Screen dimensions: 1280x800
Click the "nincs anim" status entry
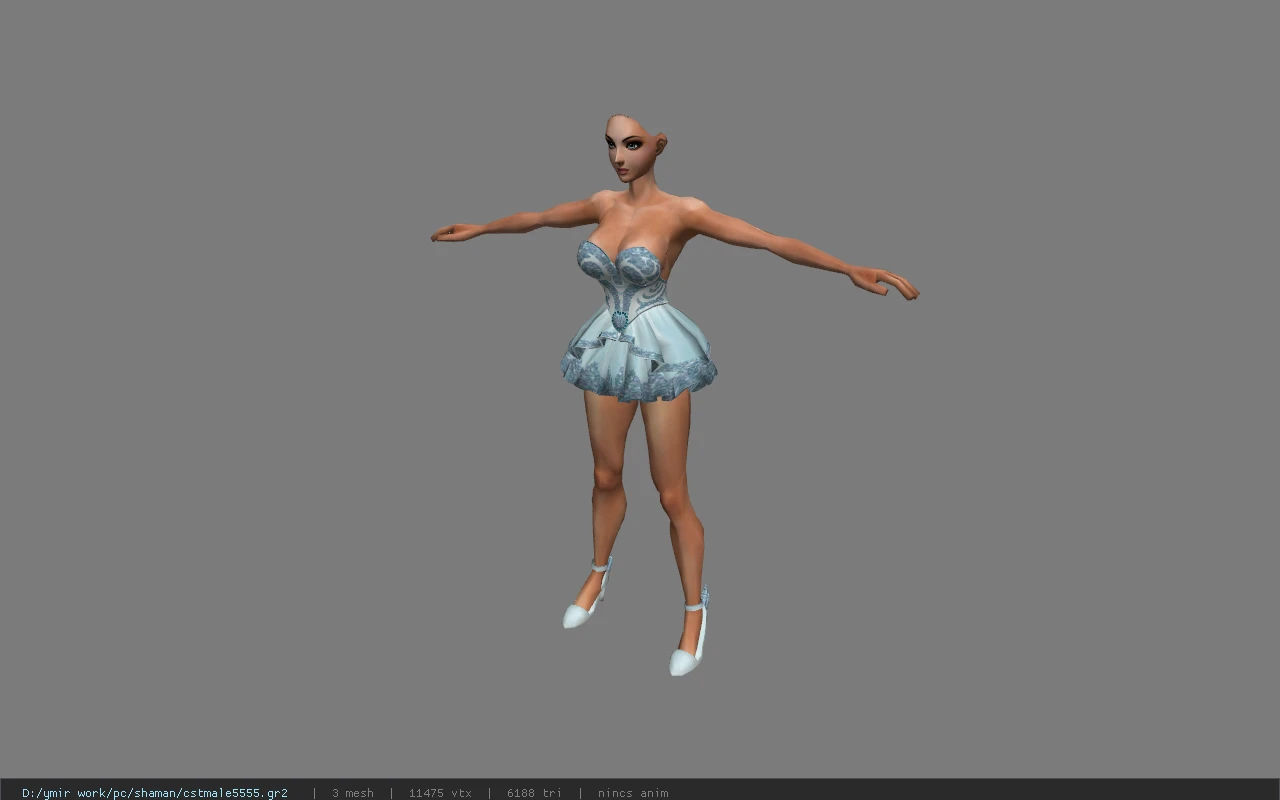[x=633, y=793]
